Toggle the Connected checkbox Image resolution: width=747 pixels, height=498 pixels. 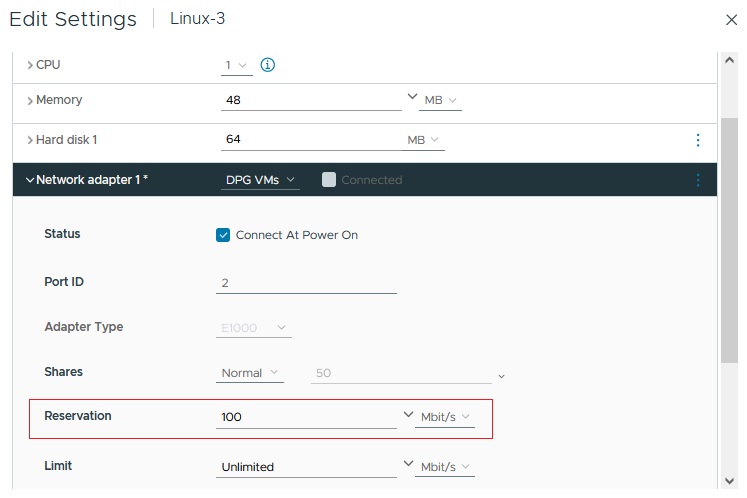click(x=329, y=180)
